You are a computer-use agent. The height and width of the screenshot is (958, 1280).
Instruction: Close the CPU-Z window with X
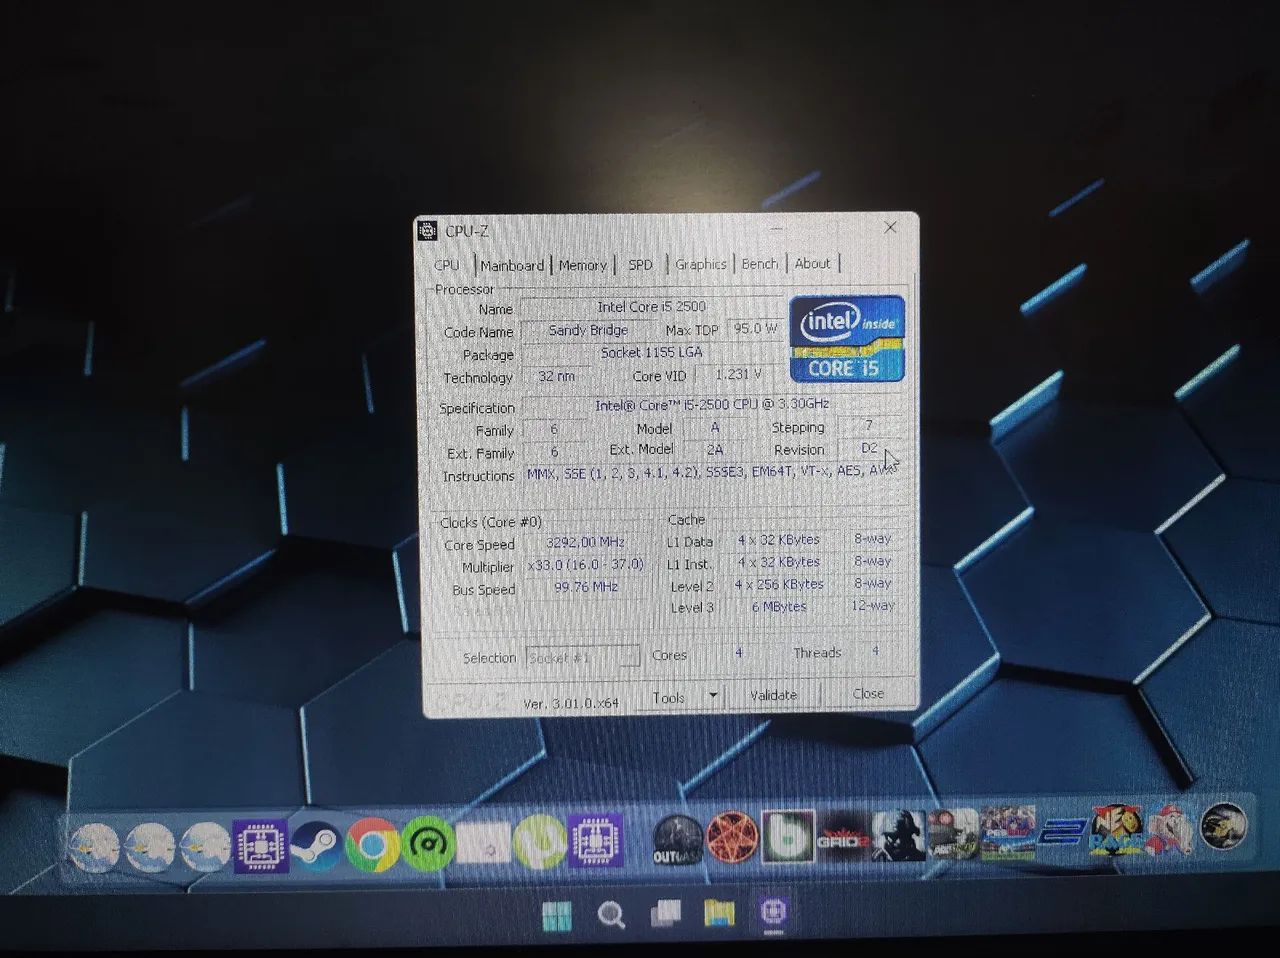890,228
